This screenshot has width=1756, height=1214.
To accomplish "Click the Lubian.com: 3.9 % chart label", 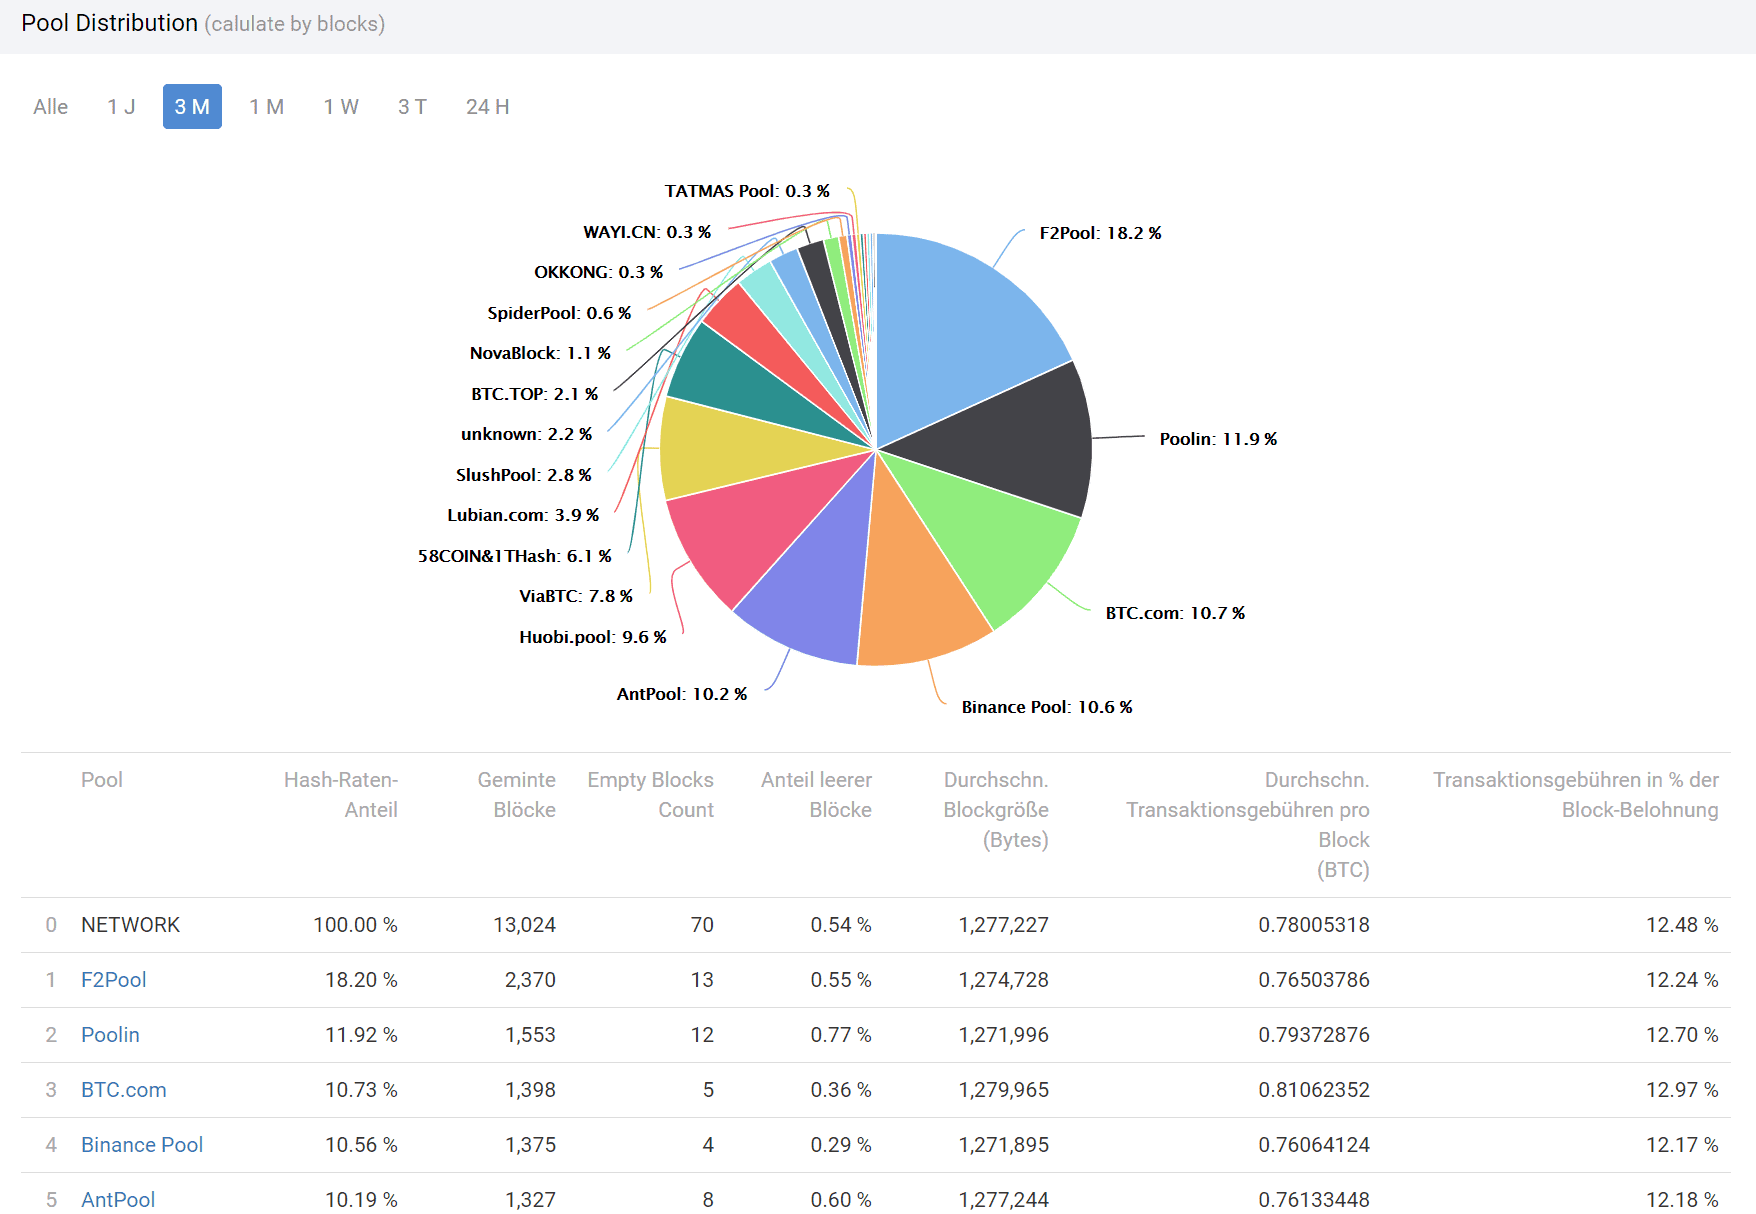I will click(523, 515).
